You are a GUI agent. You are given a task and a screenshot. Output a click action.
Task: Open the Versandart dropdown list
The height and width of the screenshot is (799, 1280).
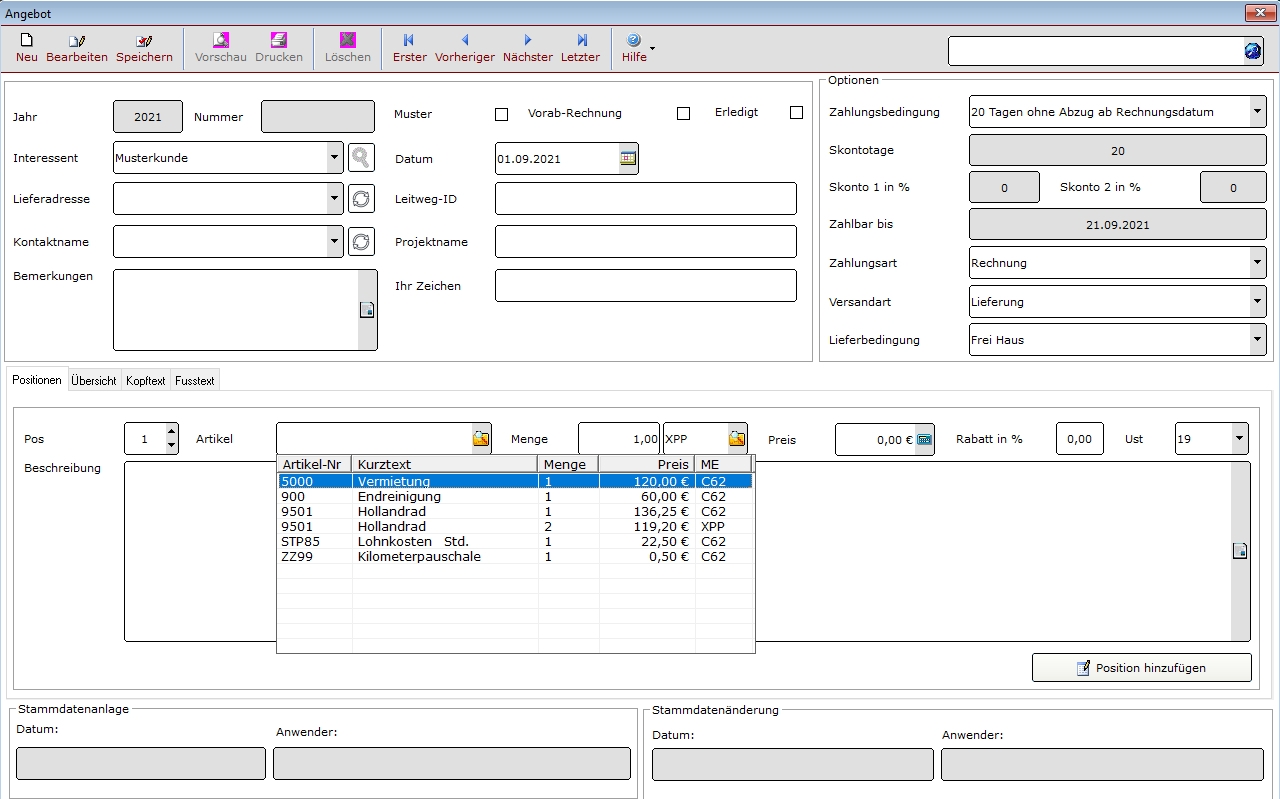(x=1257, y=301)
